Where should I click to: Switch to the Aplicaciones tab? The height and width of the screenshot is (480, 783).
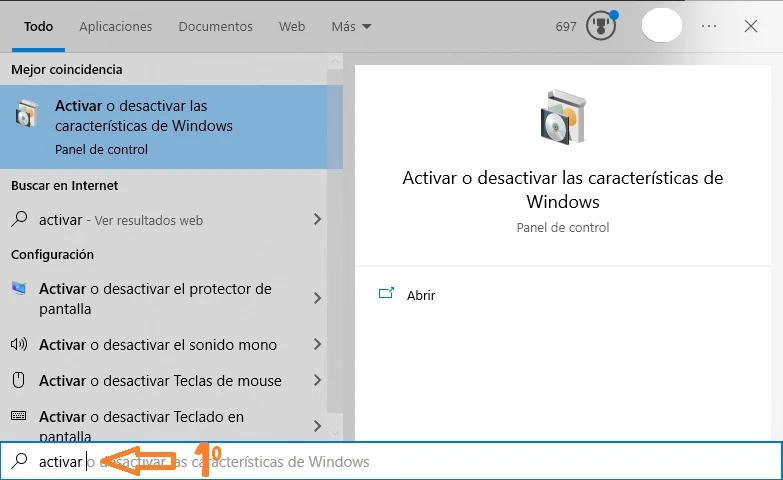pyautogui.click(x=115, y=26)
